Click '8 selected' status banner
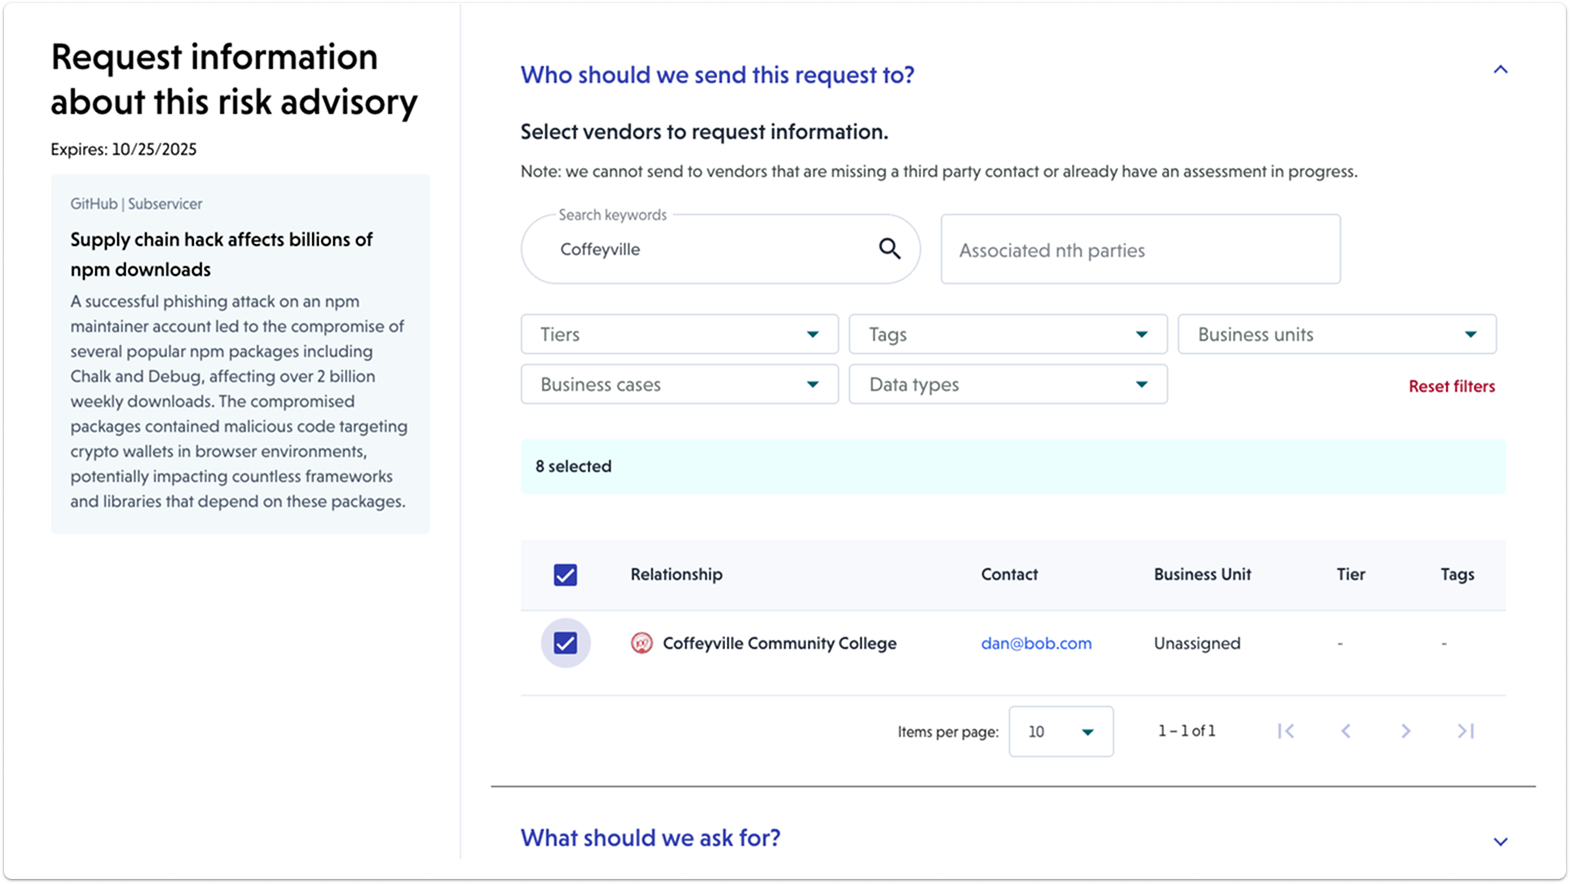This screenshot has height=884, width=1570. [1013, 466]
